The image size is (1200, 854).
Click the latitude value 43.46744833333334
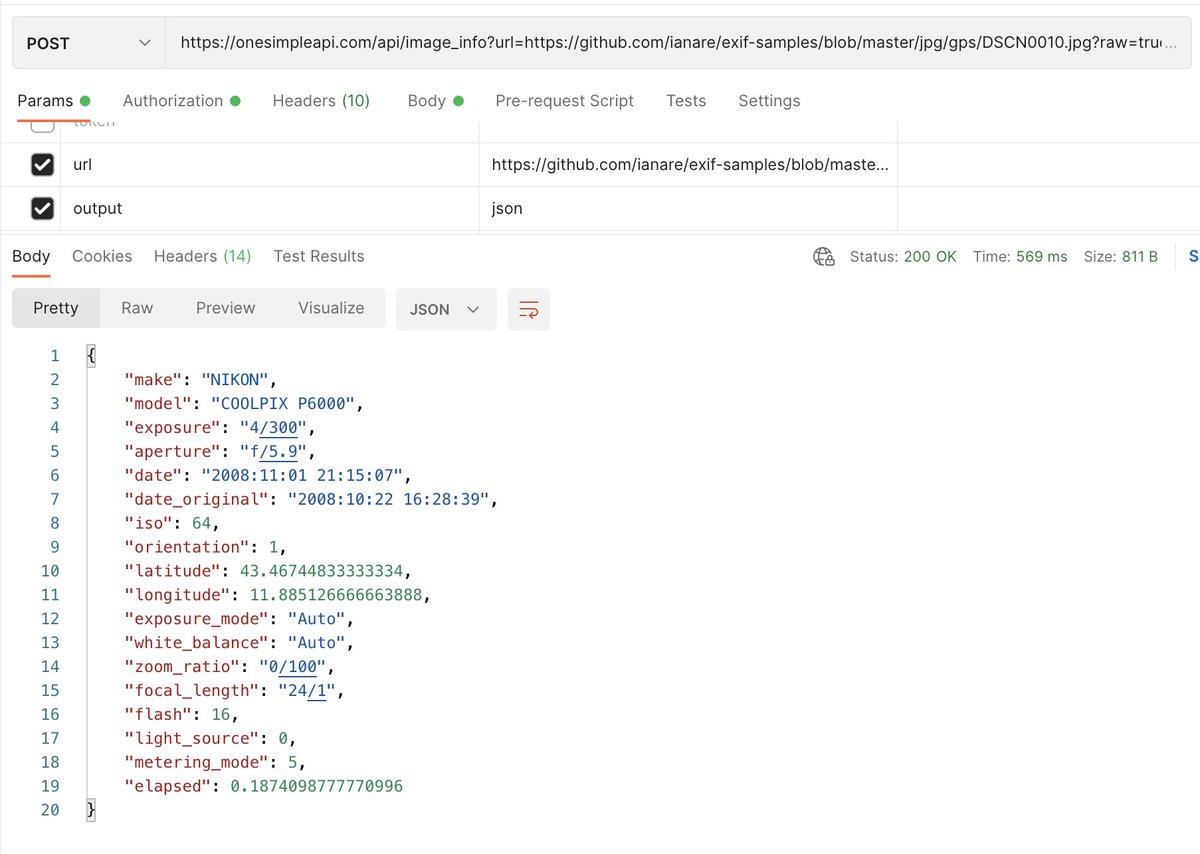(323, 571)
